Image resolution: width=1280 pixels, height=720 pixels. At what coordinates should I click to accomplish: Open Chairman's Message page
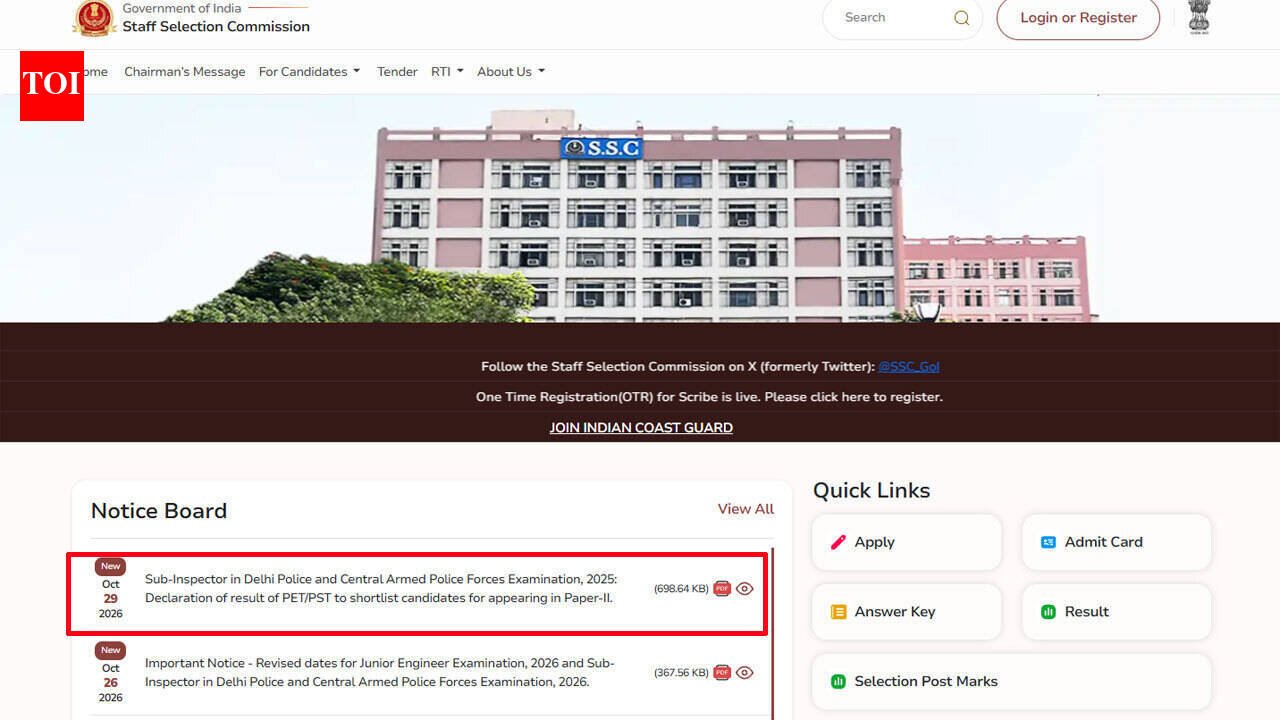184,72
